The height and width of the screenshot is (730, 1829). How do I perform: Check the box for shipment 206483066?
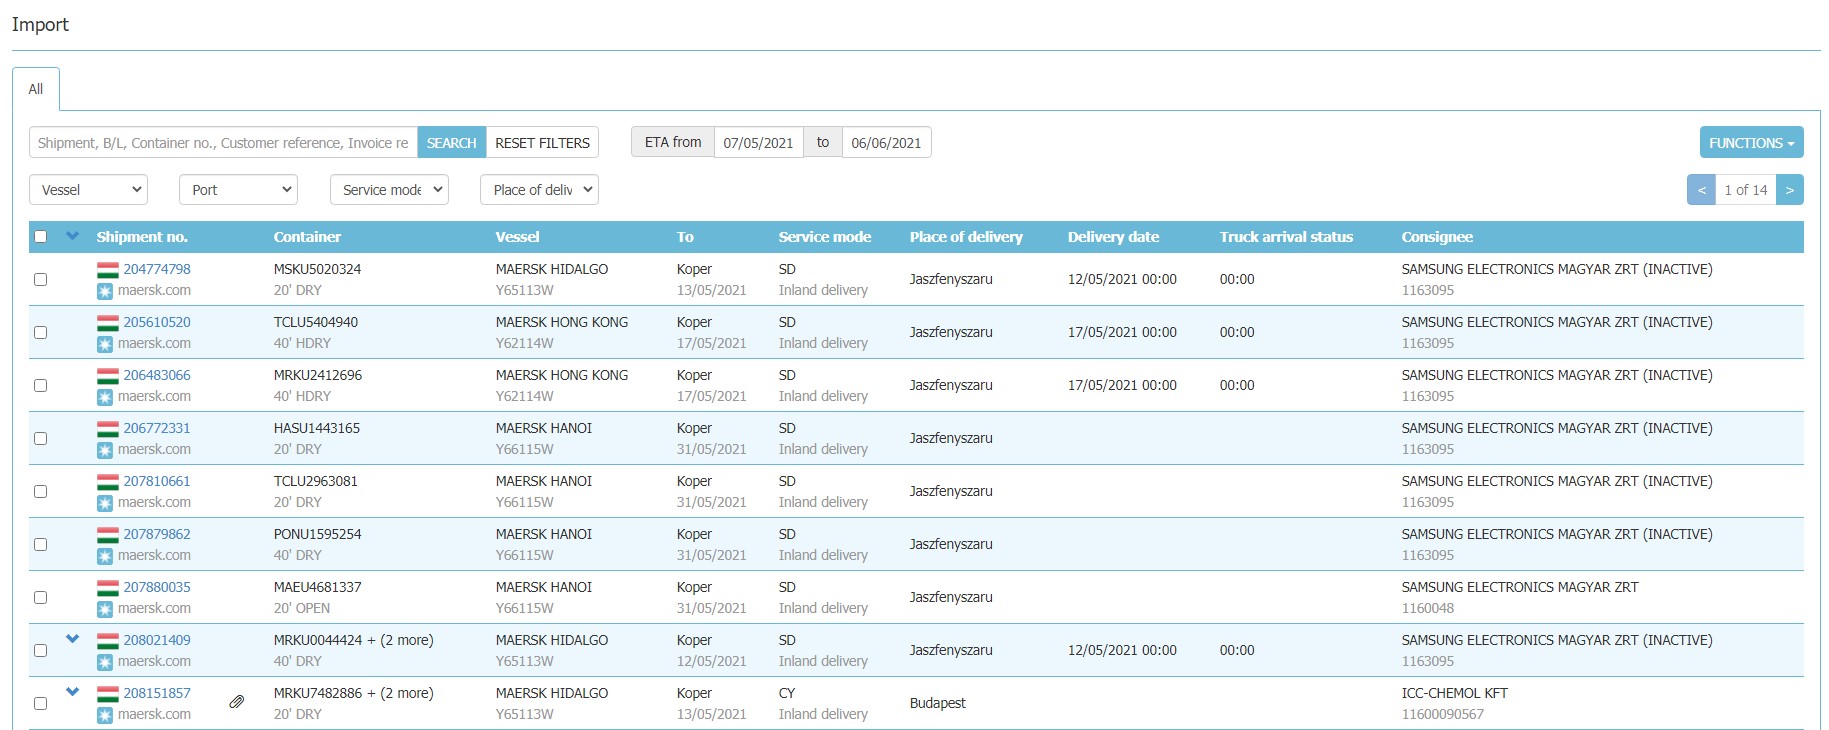41,385
